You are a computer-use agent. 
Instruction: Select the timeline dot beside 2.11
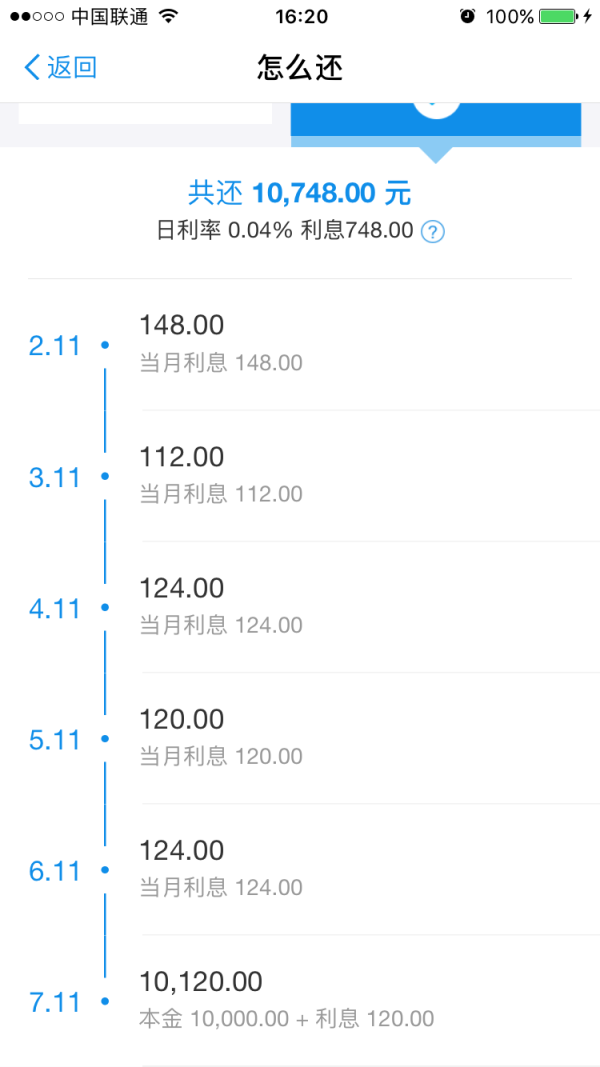[104, 344]
